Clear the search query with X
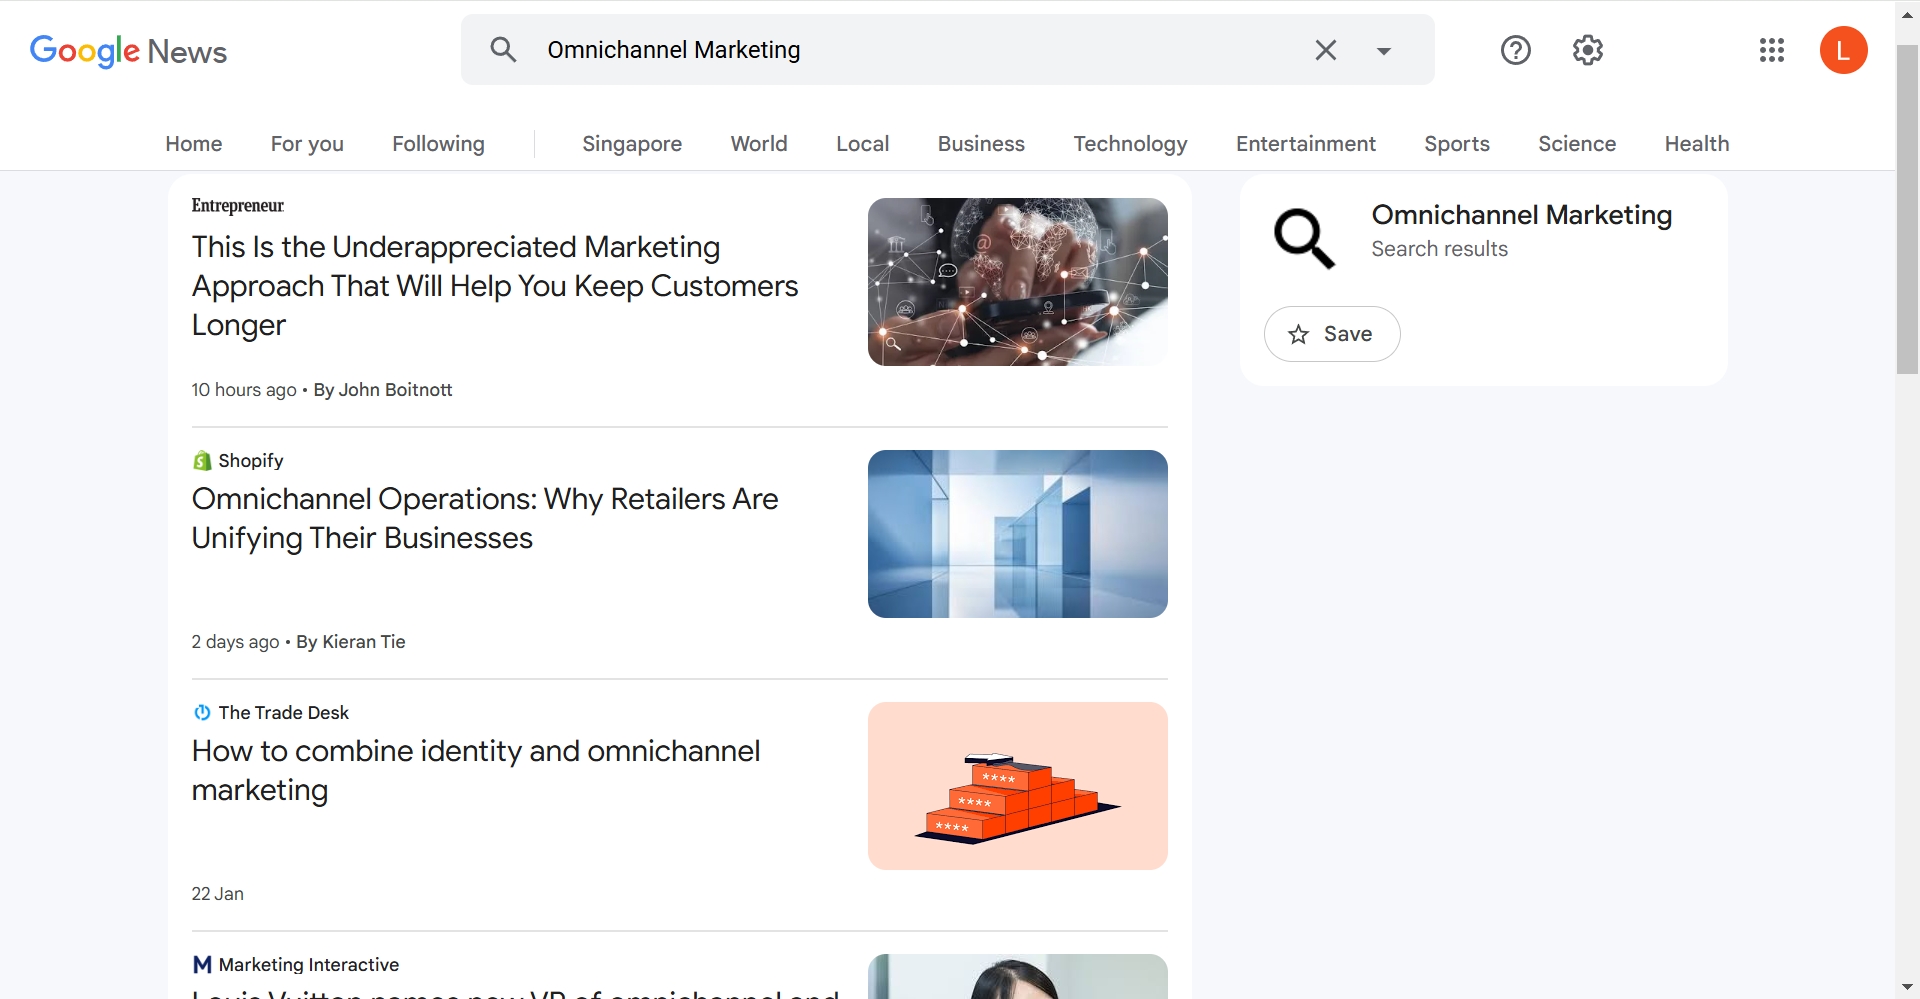 (1325, 50)
